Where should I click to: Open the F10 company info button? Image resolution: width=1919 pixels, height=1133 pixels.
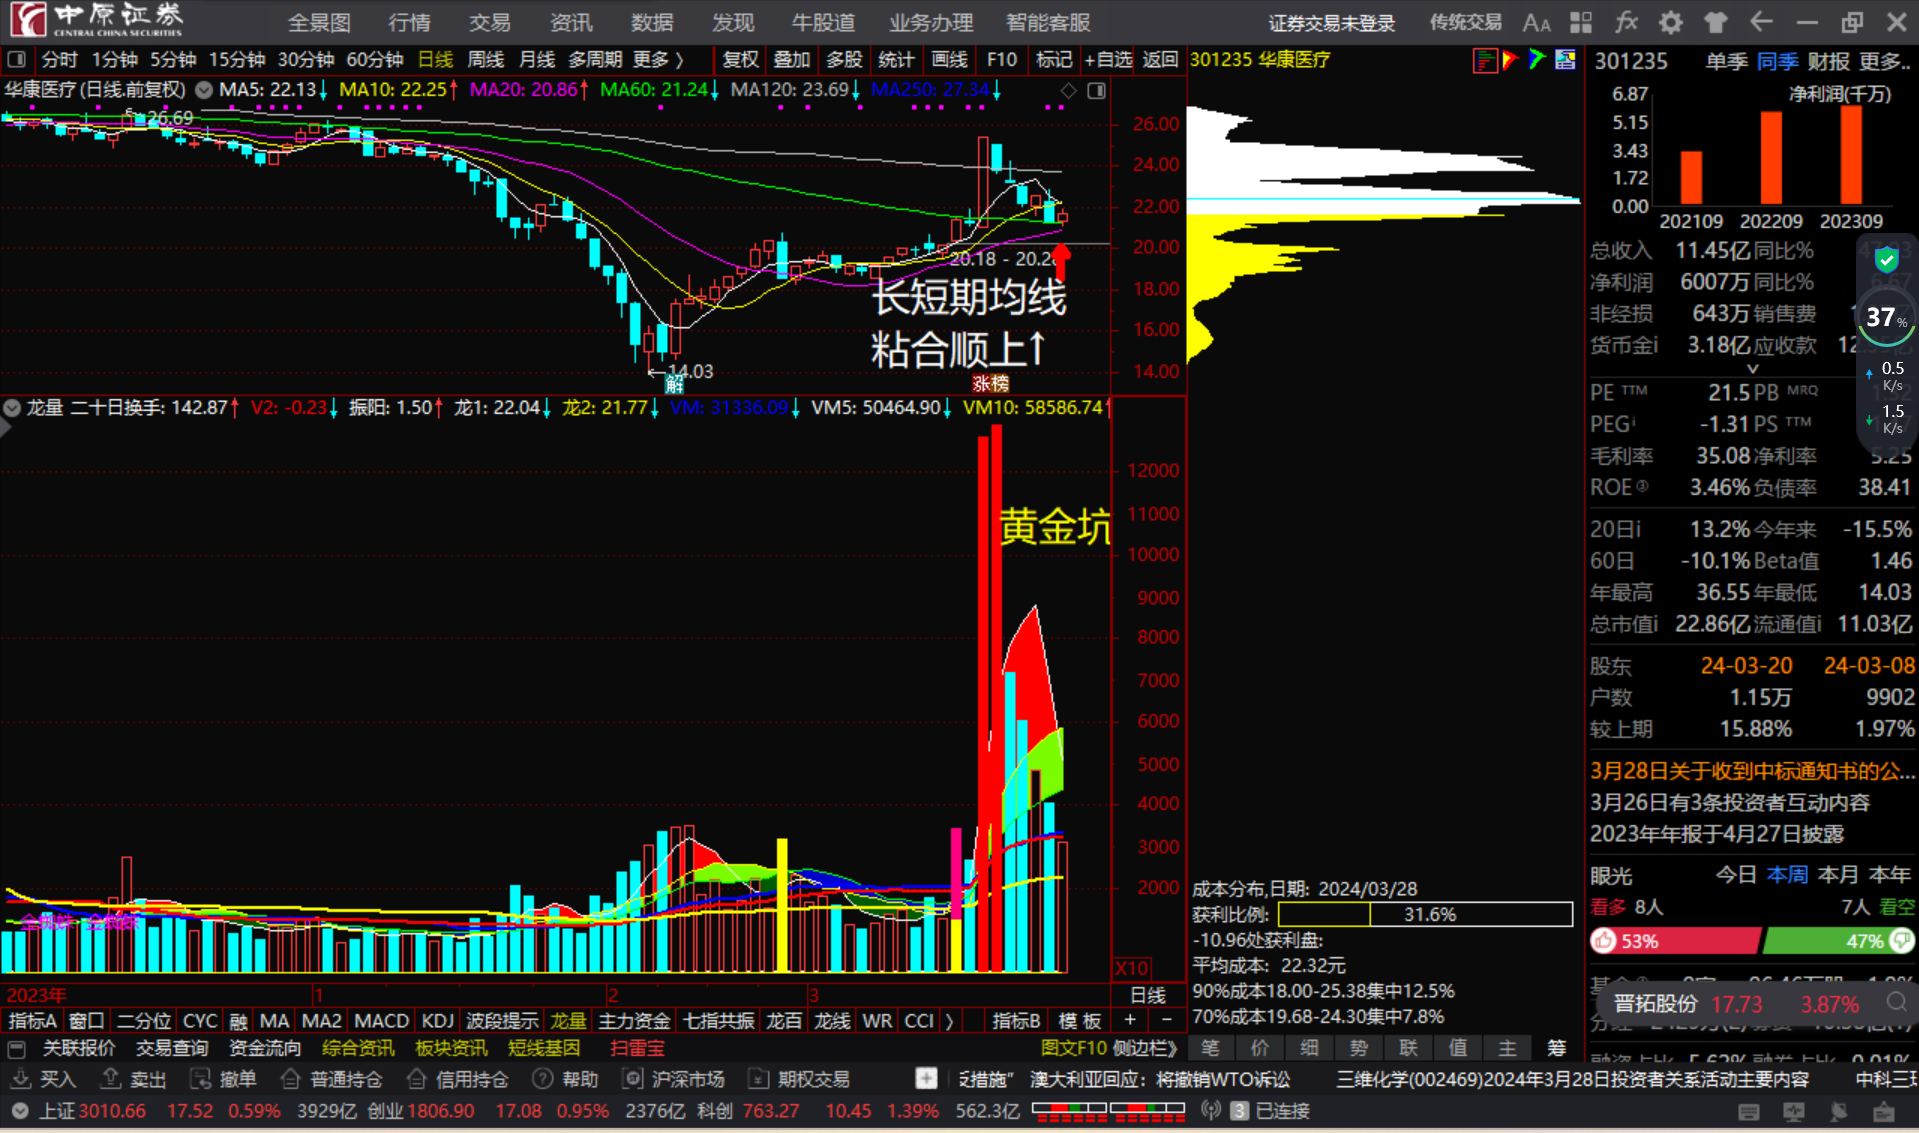1002,60
